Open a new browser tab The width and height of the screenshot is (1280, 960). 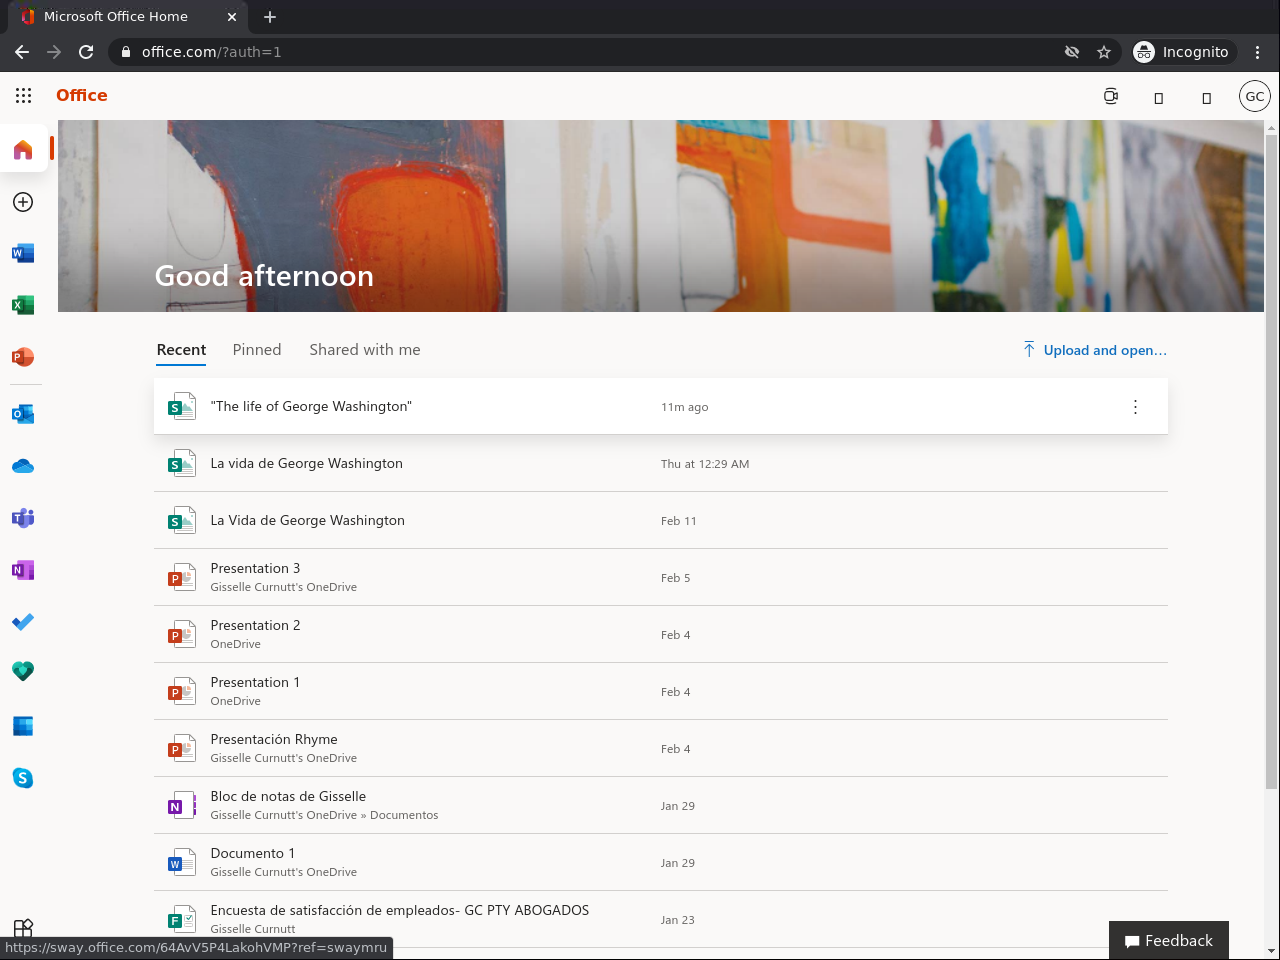pyautogui.click(x=270, y=16)
